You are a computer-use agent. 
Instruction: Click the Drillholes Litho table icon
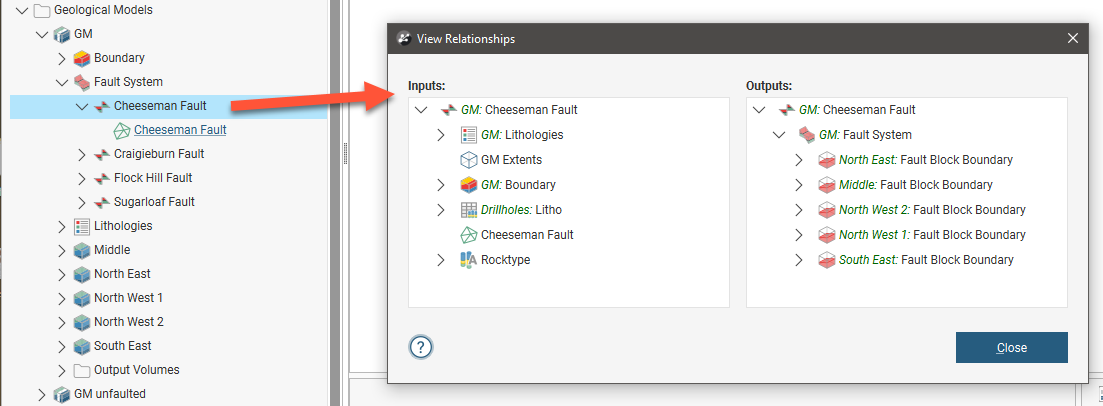[x=469, y=210]
